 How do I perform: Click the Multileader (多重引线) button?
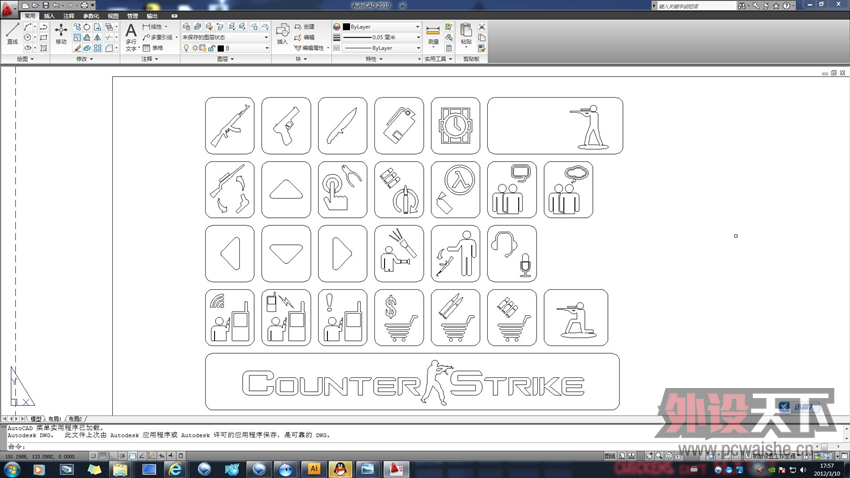pos(158,37)
